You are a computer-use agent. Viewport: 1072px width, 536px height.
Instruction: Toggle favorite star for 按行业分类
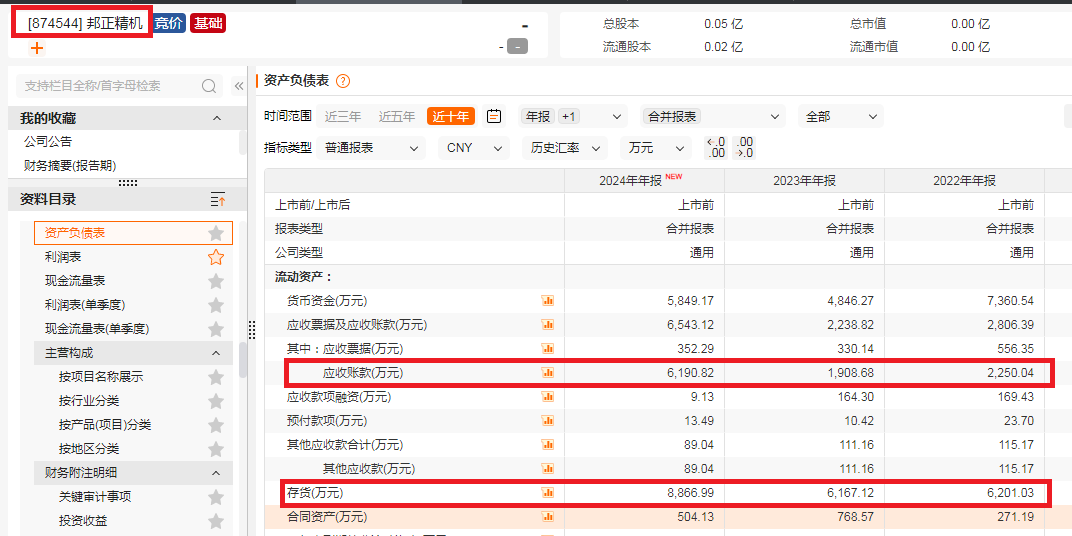[x=216, y=401]
